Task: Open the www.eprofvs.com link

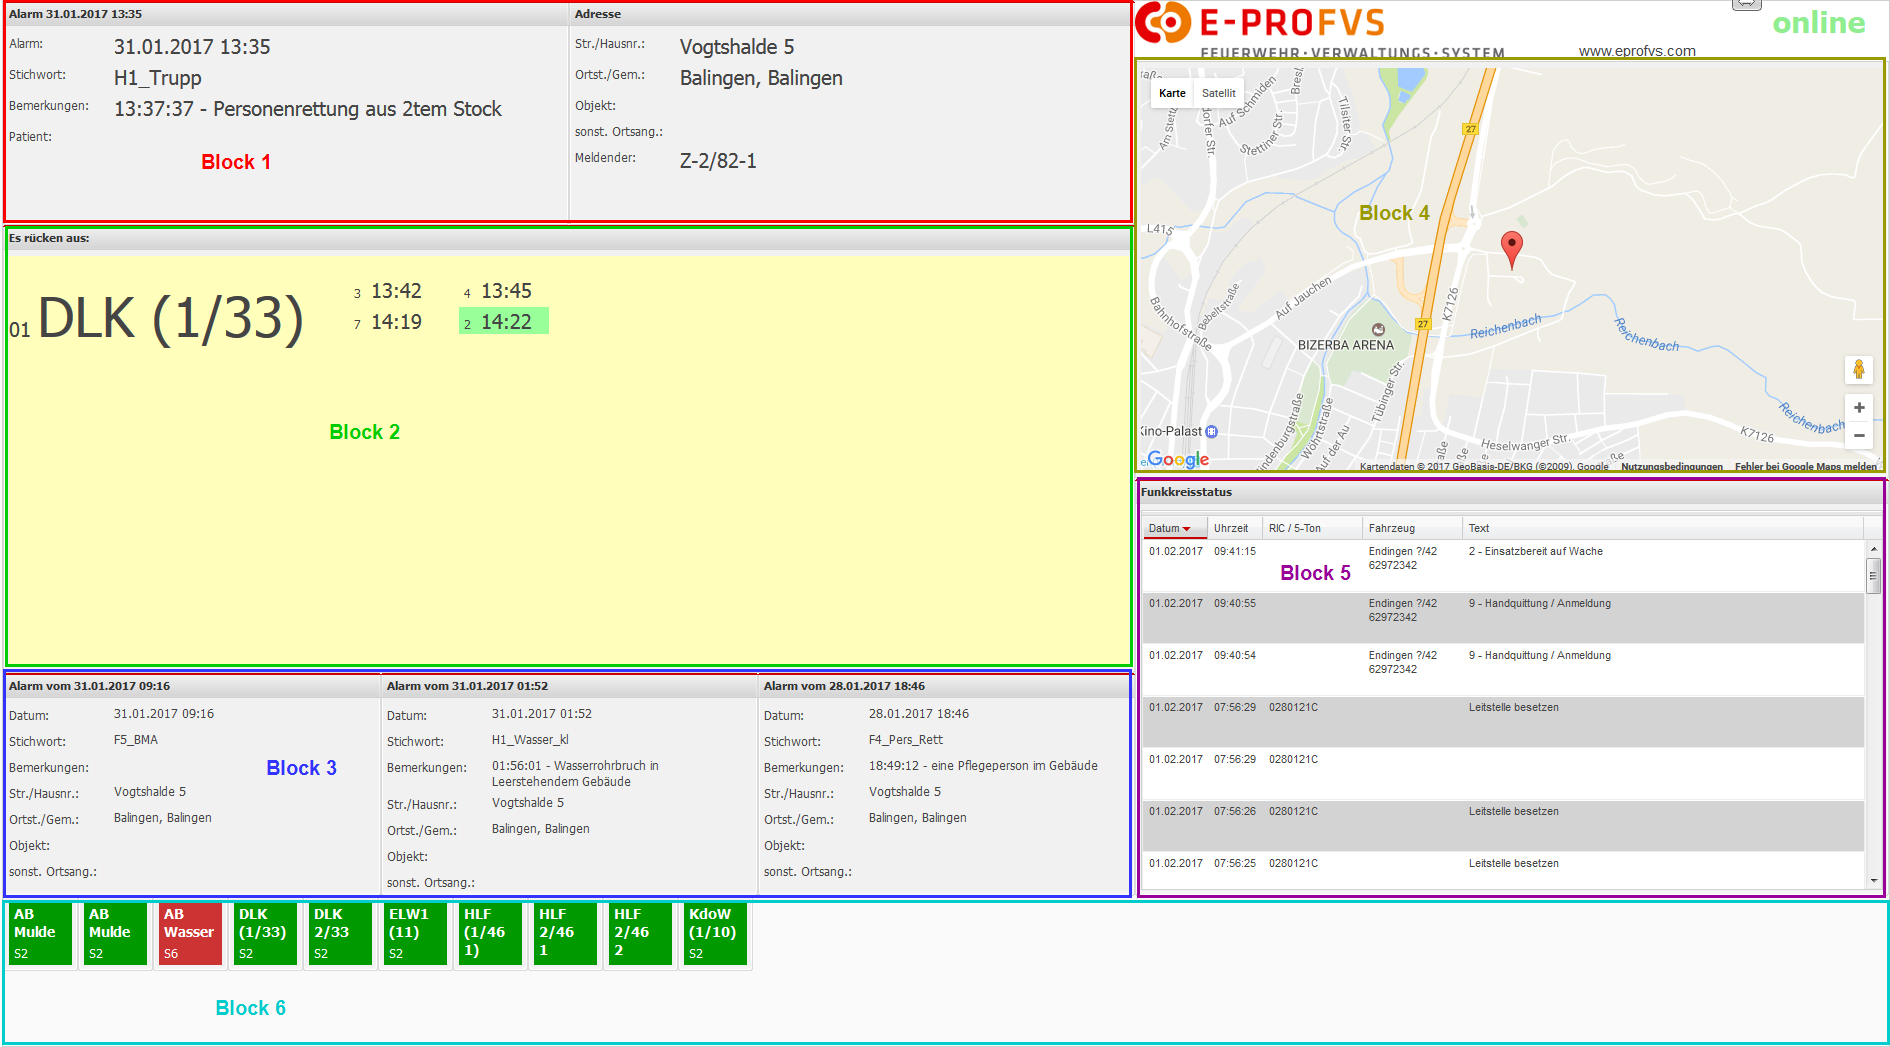Action: click(x=1636, y=51)
